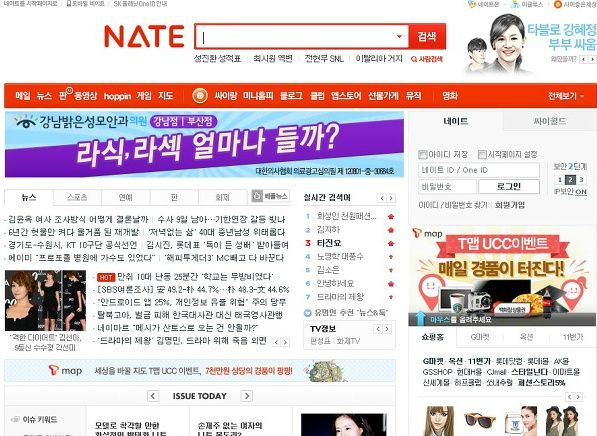Viewport: 597px width, 436px height.
Task: Switch to the 화제 tab
Action: tap(222, 197)
